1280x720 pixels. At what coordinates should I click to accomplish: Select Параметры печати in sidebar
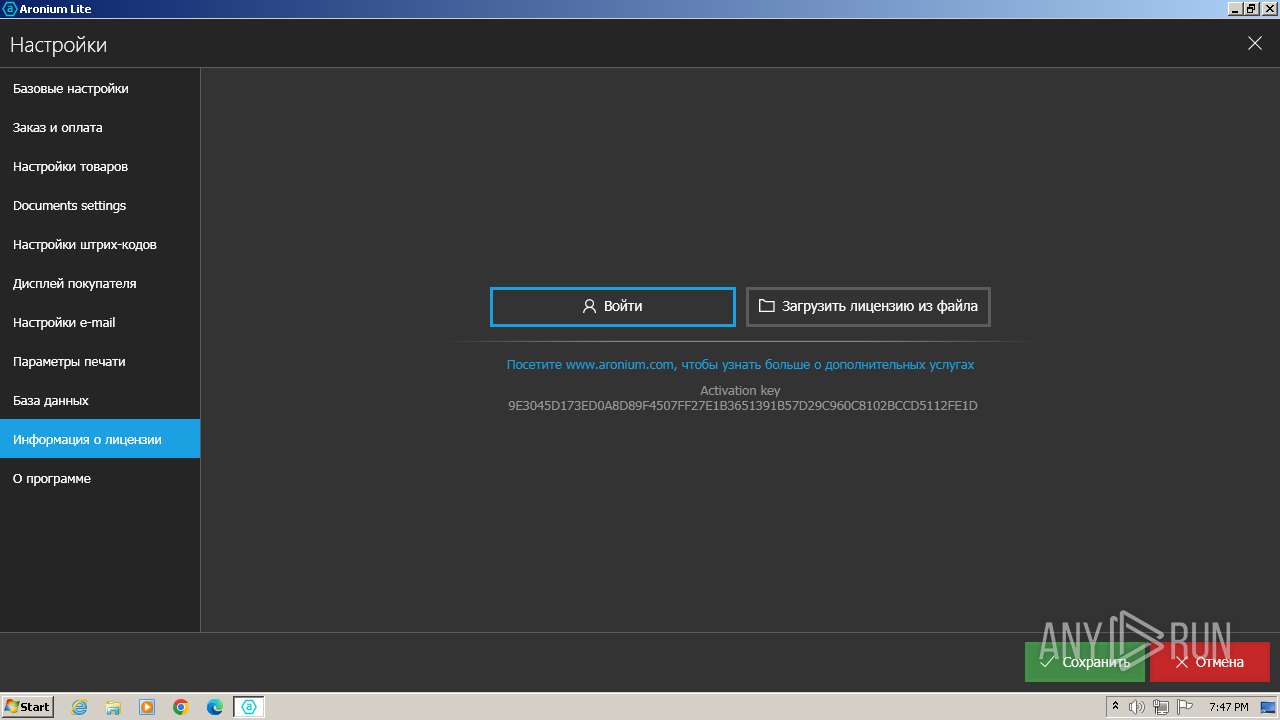100,361
